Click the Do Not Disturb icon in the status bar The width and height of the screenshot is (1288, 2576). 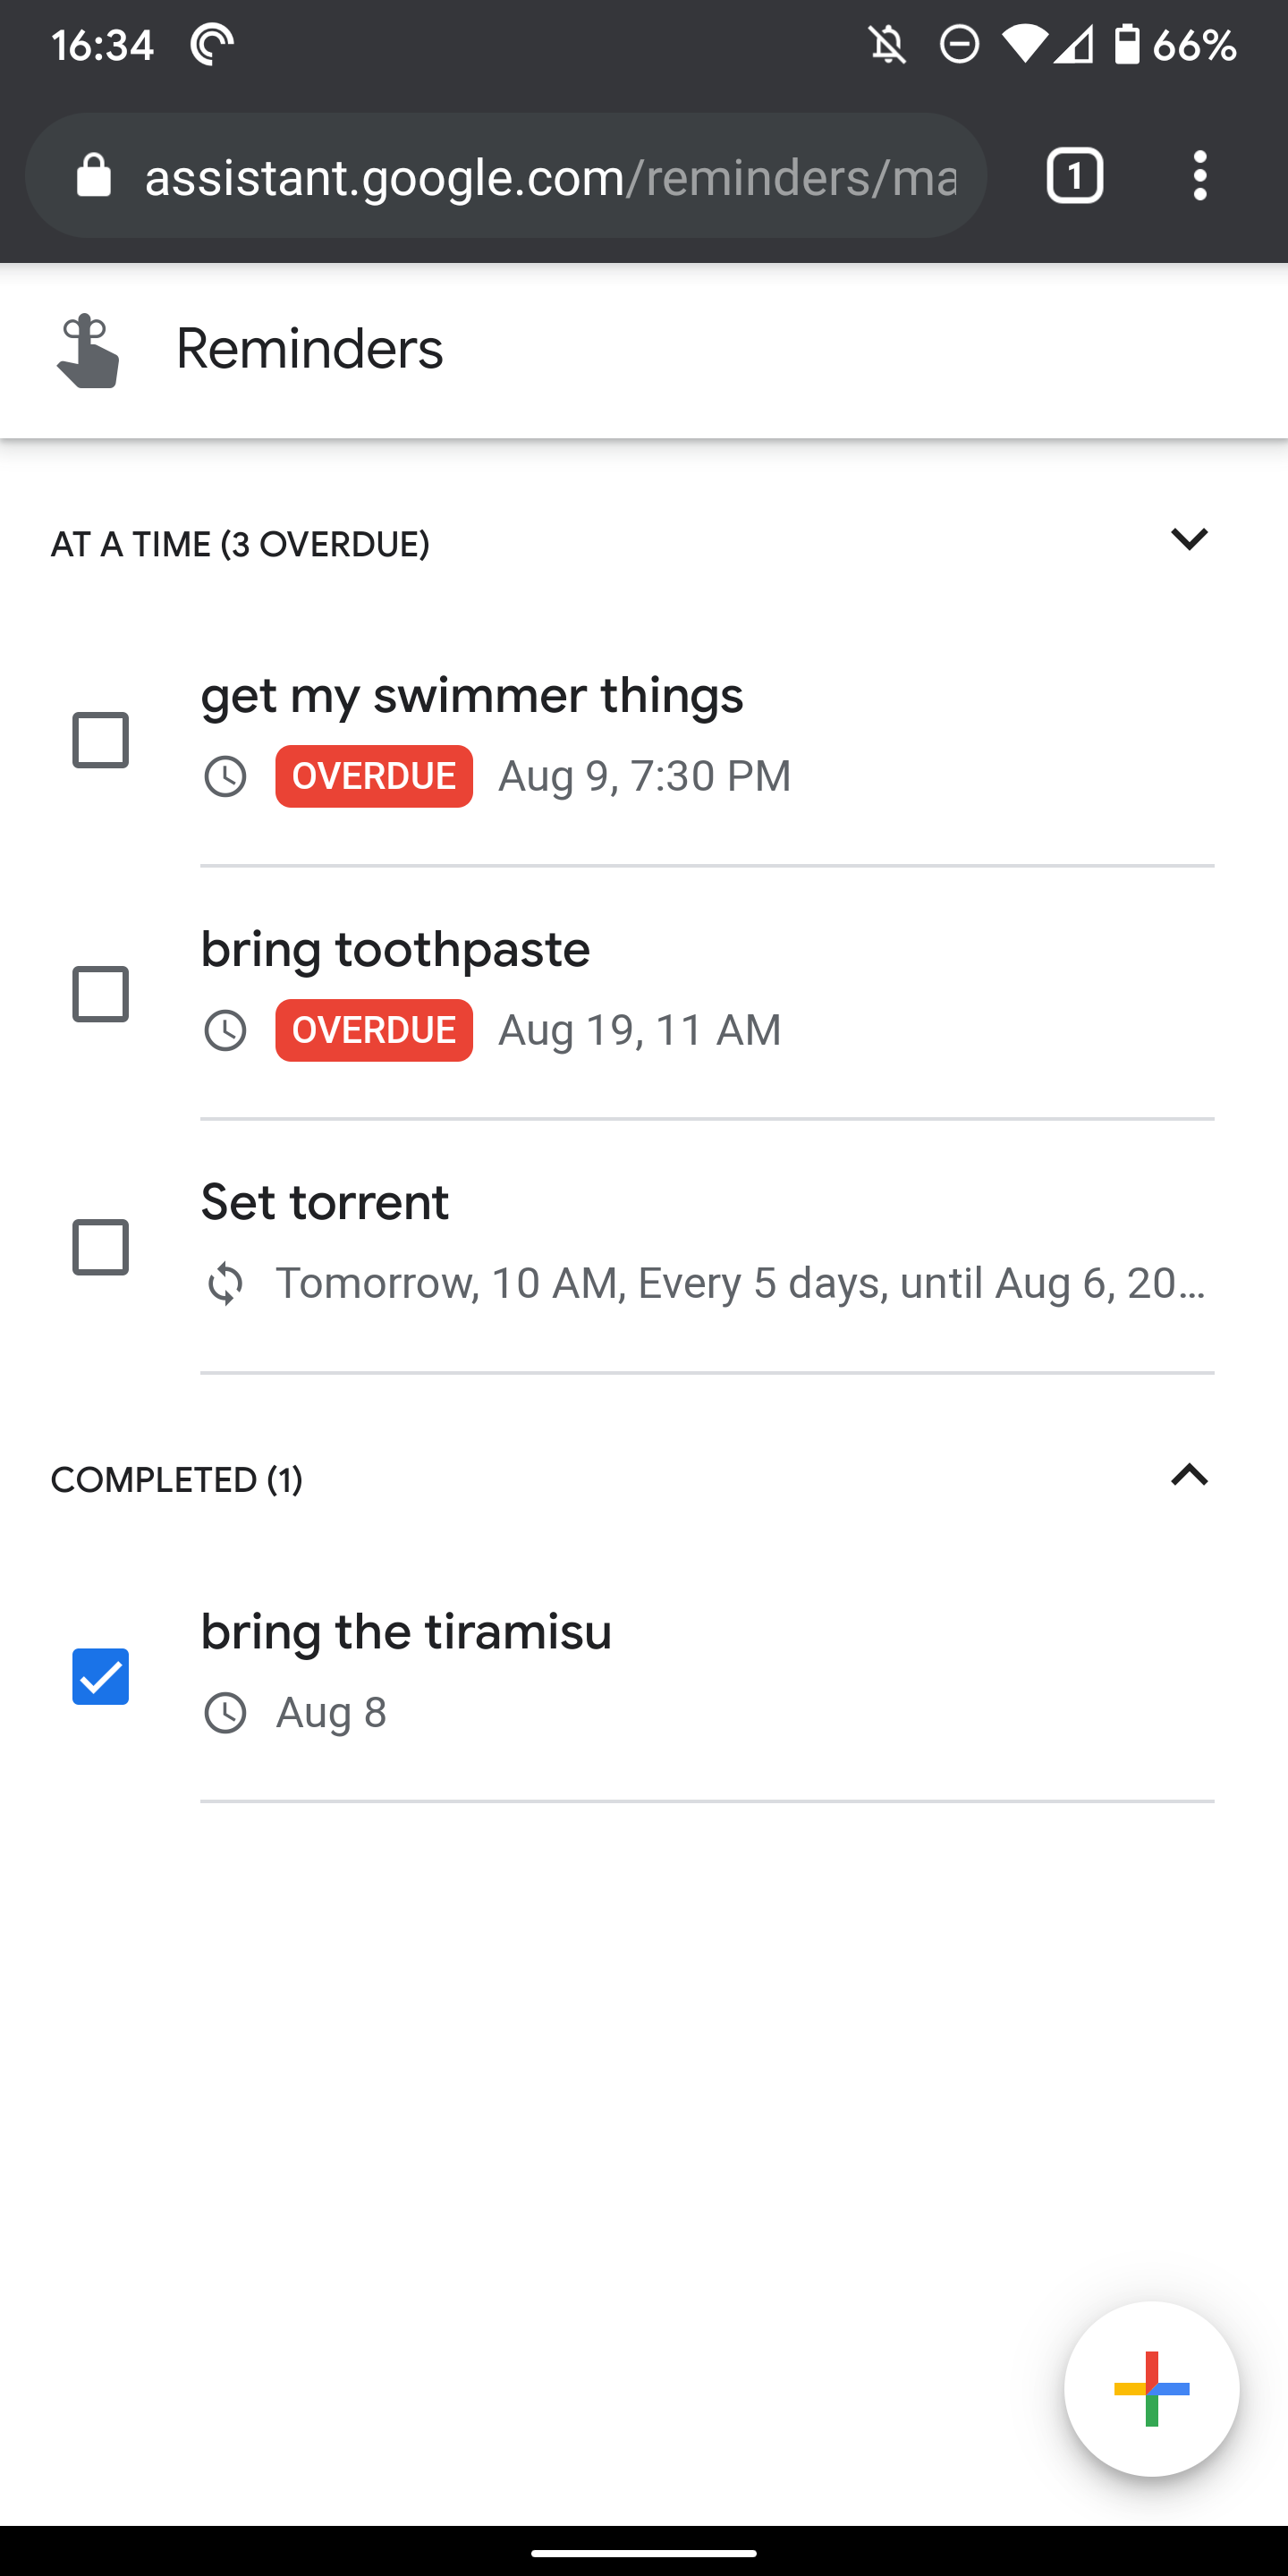pos(957,45)
